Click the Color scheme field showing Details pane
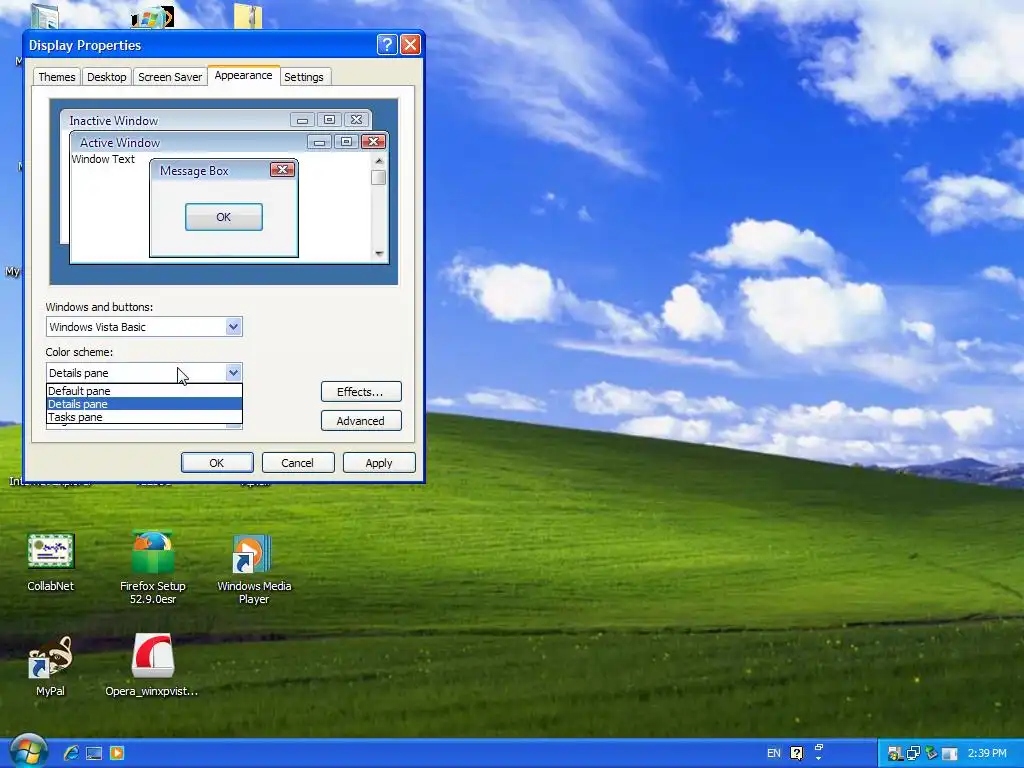Image resolution: width=1024 pixels, height=768 pixels. [144, 372]
